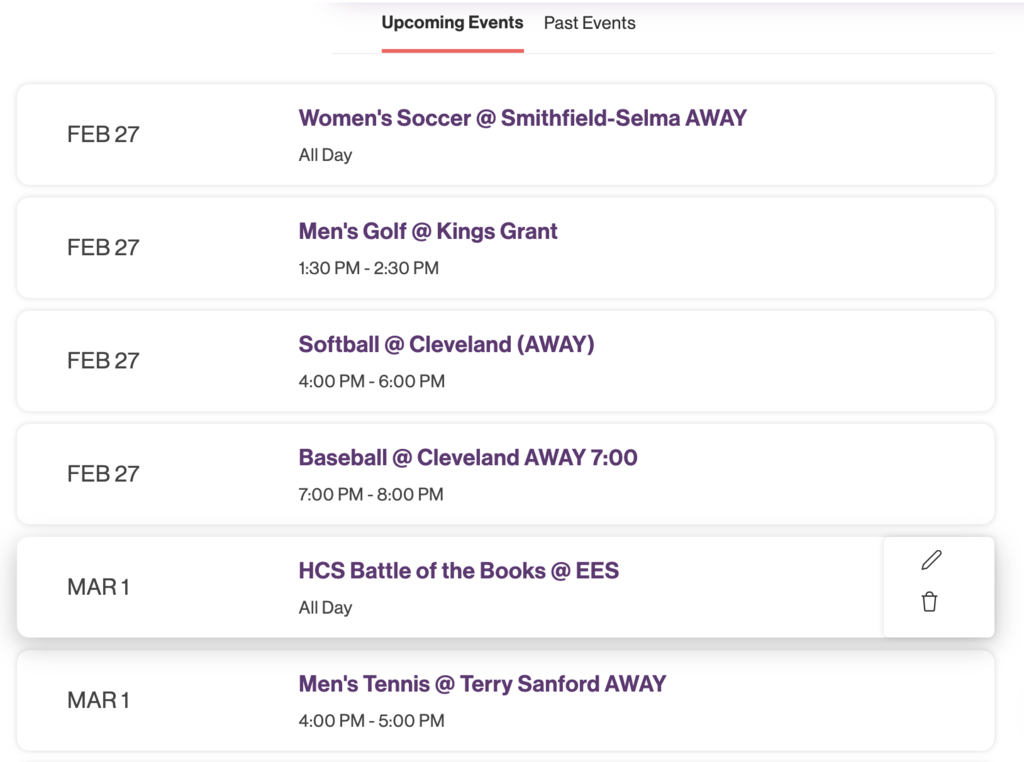Image resolution: width=1024 pixels, height=762 pixels.
Task: Open the Men's Tennis @ Terry Sanford event
Action: coord(482,684)
